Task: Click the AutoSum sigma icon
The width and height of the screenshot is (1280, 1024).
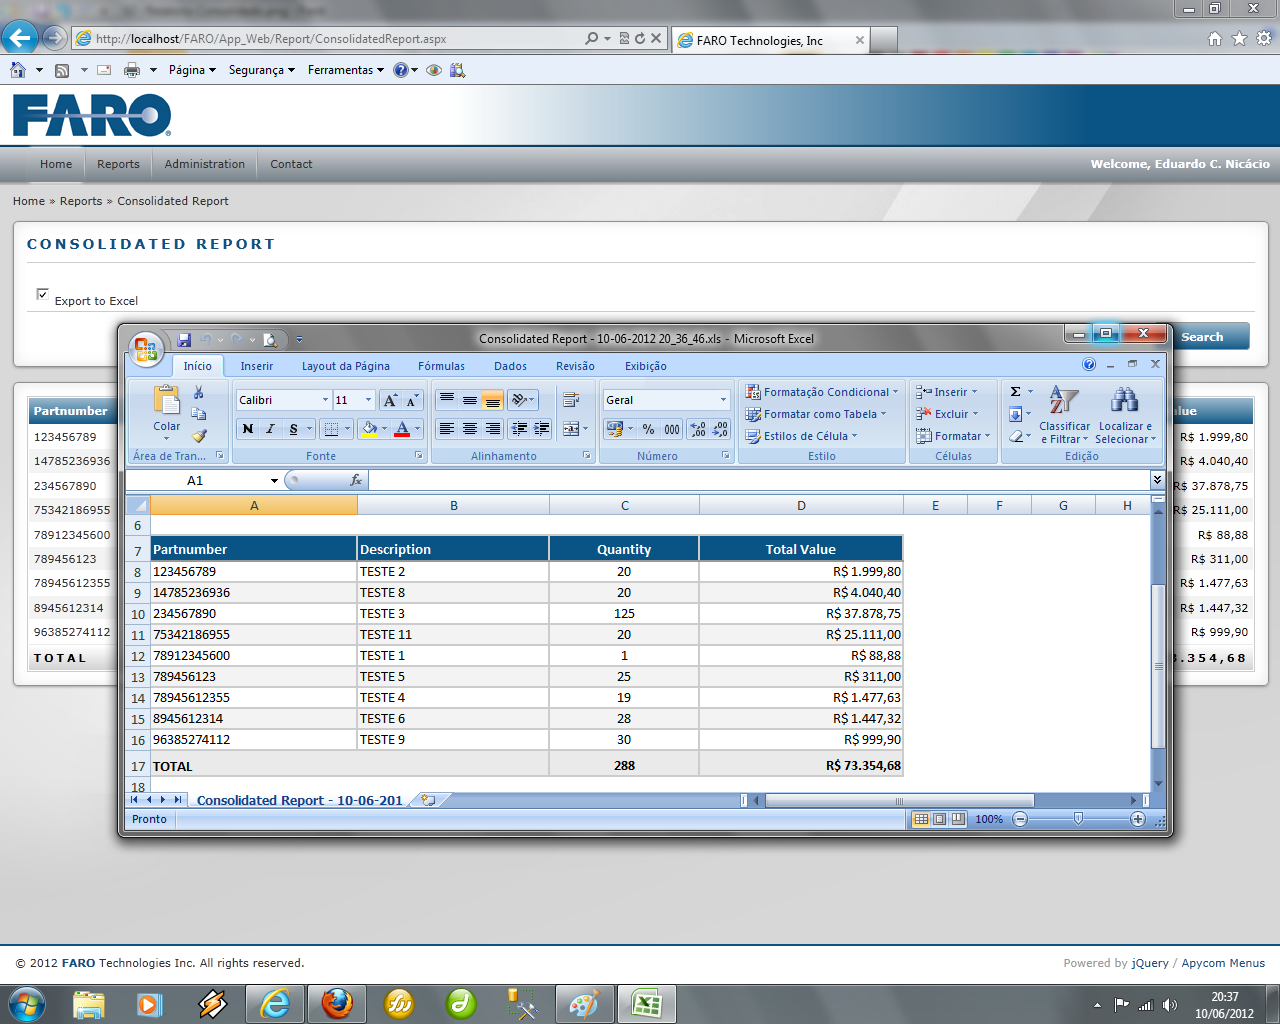Action: (x=1016, y=392)
